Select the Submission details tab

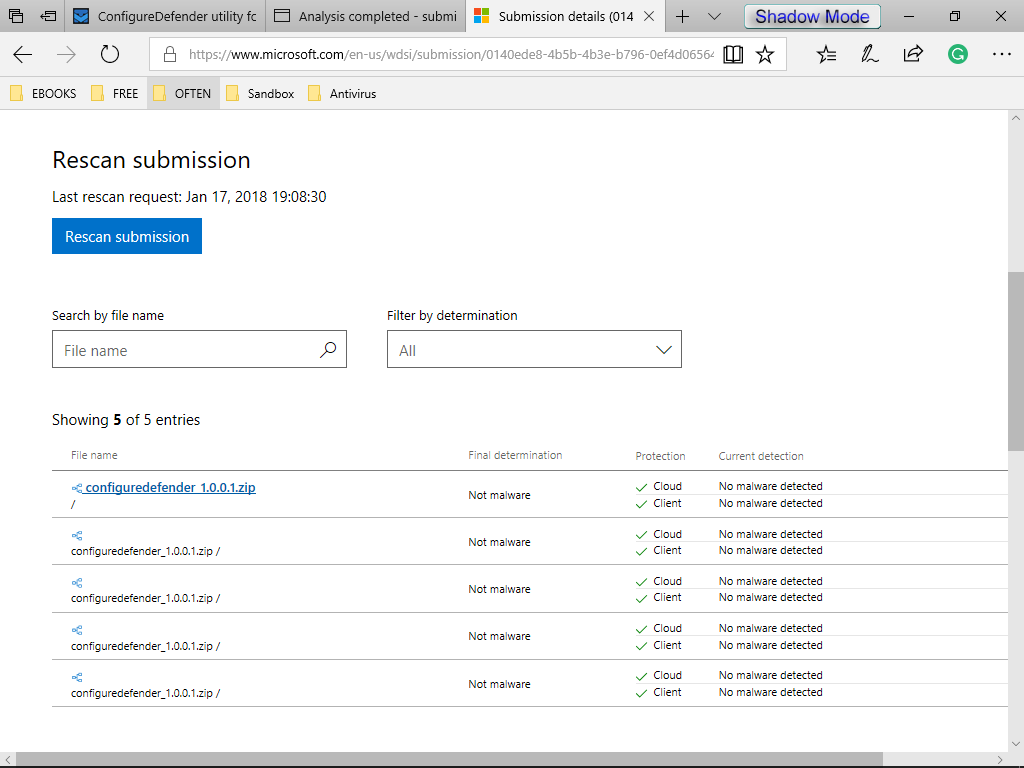(554, 16)
